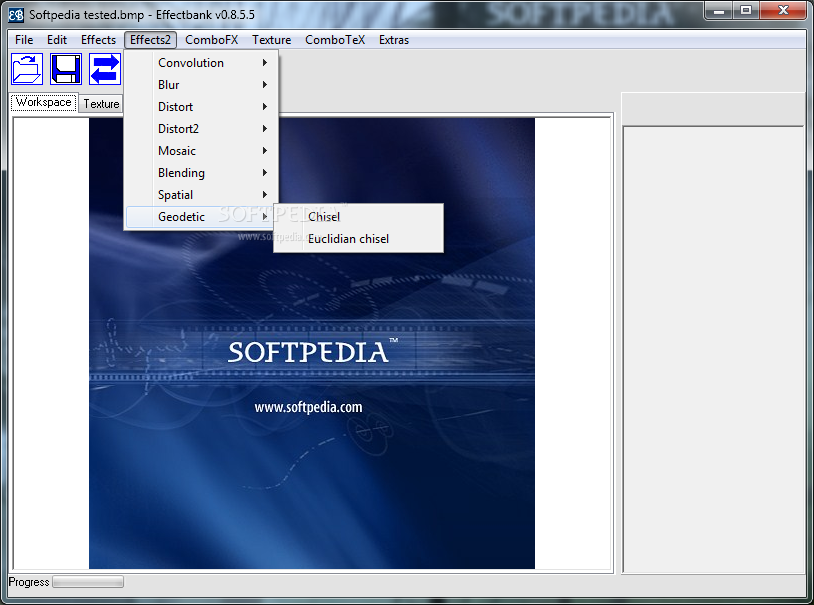Open the ComboTeX menu
Viewport: 814px width, 605px height.
click(335, 40)
